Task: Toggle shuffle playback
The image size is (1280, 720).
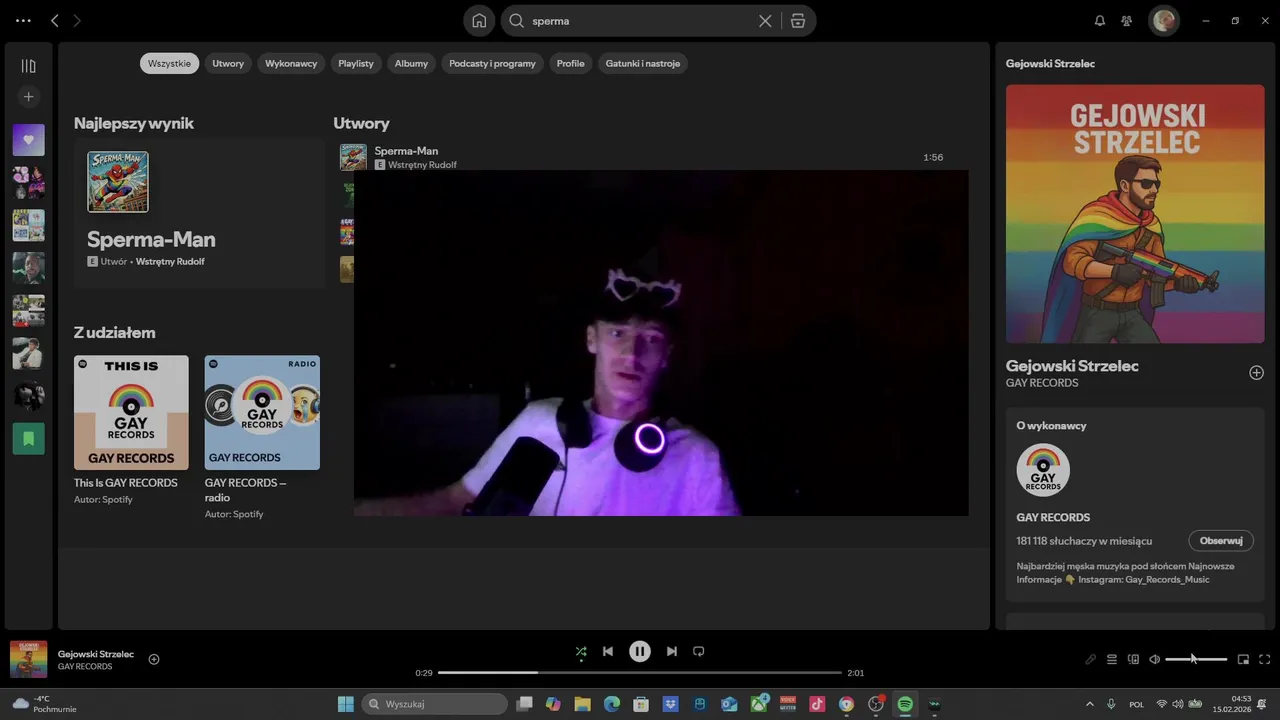Action: (x=581, y=651)
